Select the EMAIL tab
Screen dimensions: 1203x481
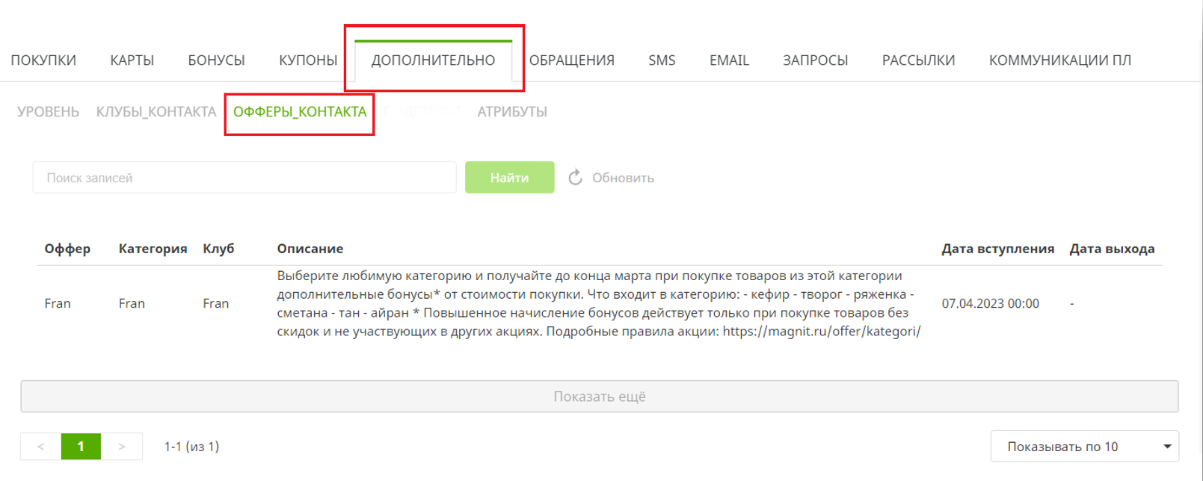(x=729, y=60)
